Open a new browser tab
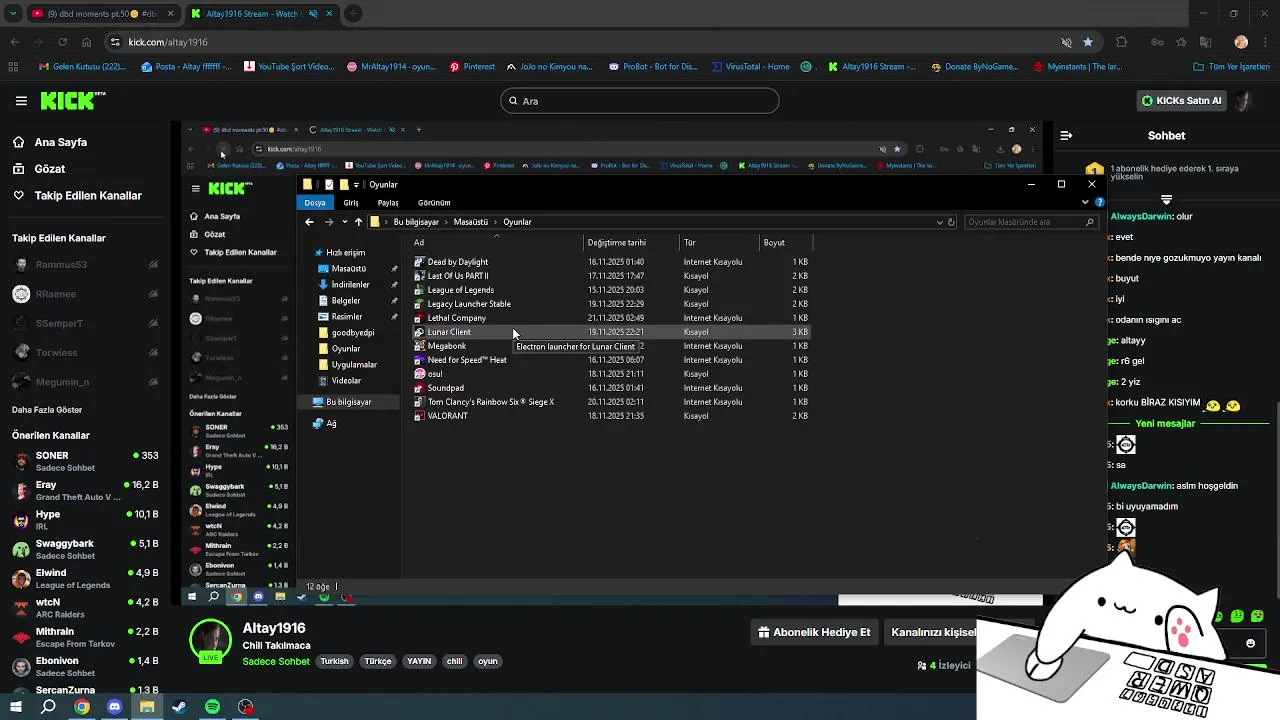The width and height of the screenshot is (1280, 720). [x=353, y=14]
